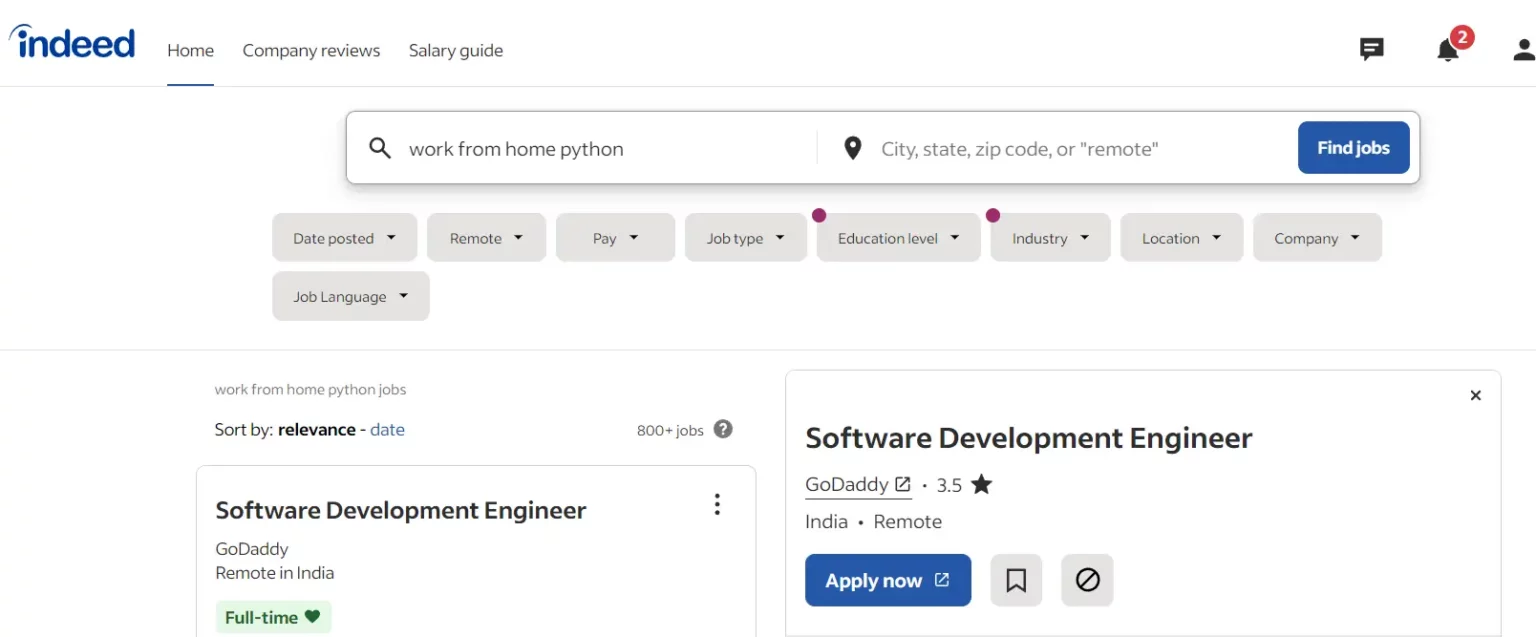The width and height of the screenshot is (1536, 637).
Task: Expand the Date posted filter
Action: click(x=344, y=238)
